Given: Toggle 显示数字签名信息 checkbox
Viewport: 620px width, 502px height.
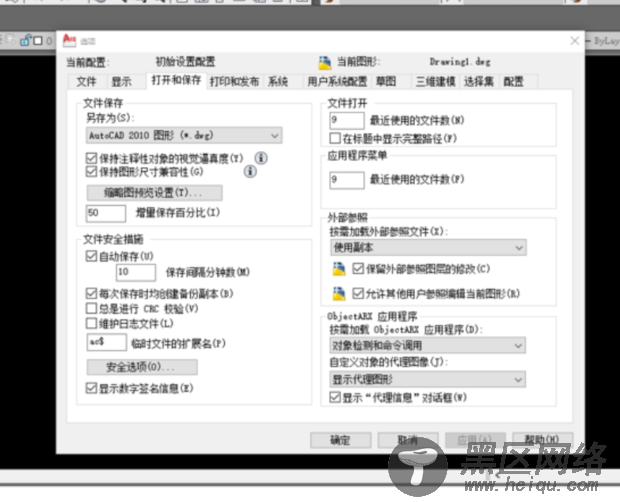Looking at the screenshot, I should pos(91,388).
